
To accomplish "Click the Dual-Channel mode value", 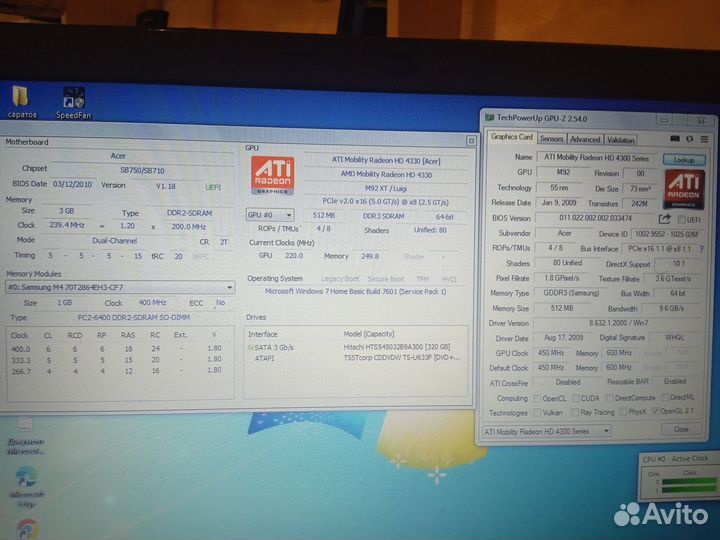I will 115,241.
